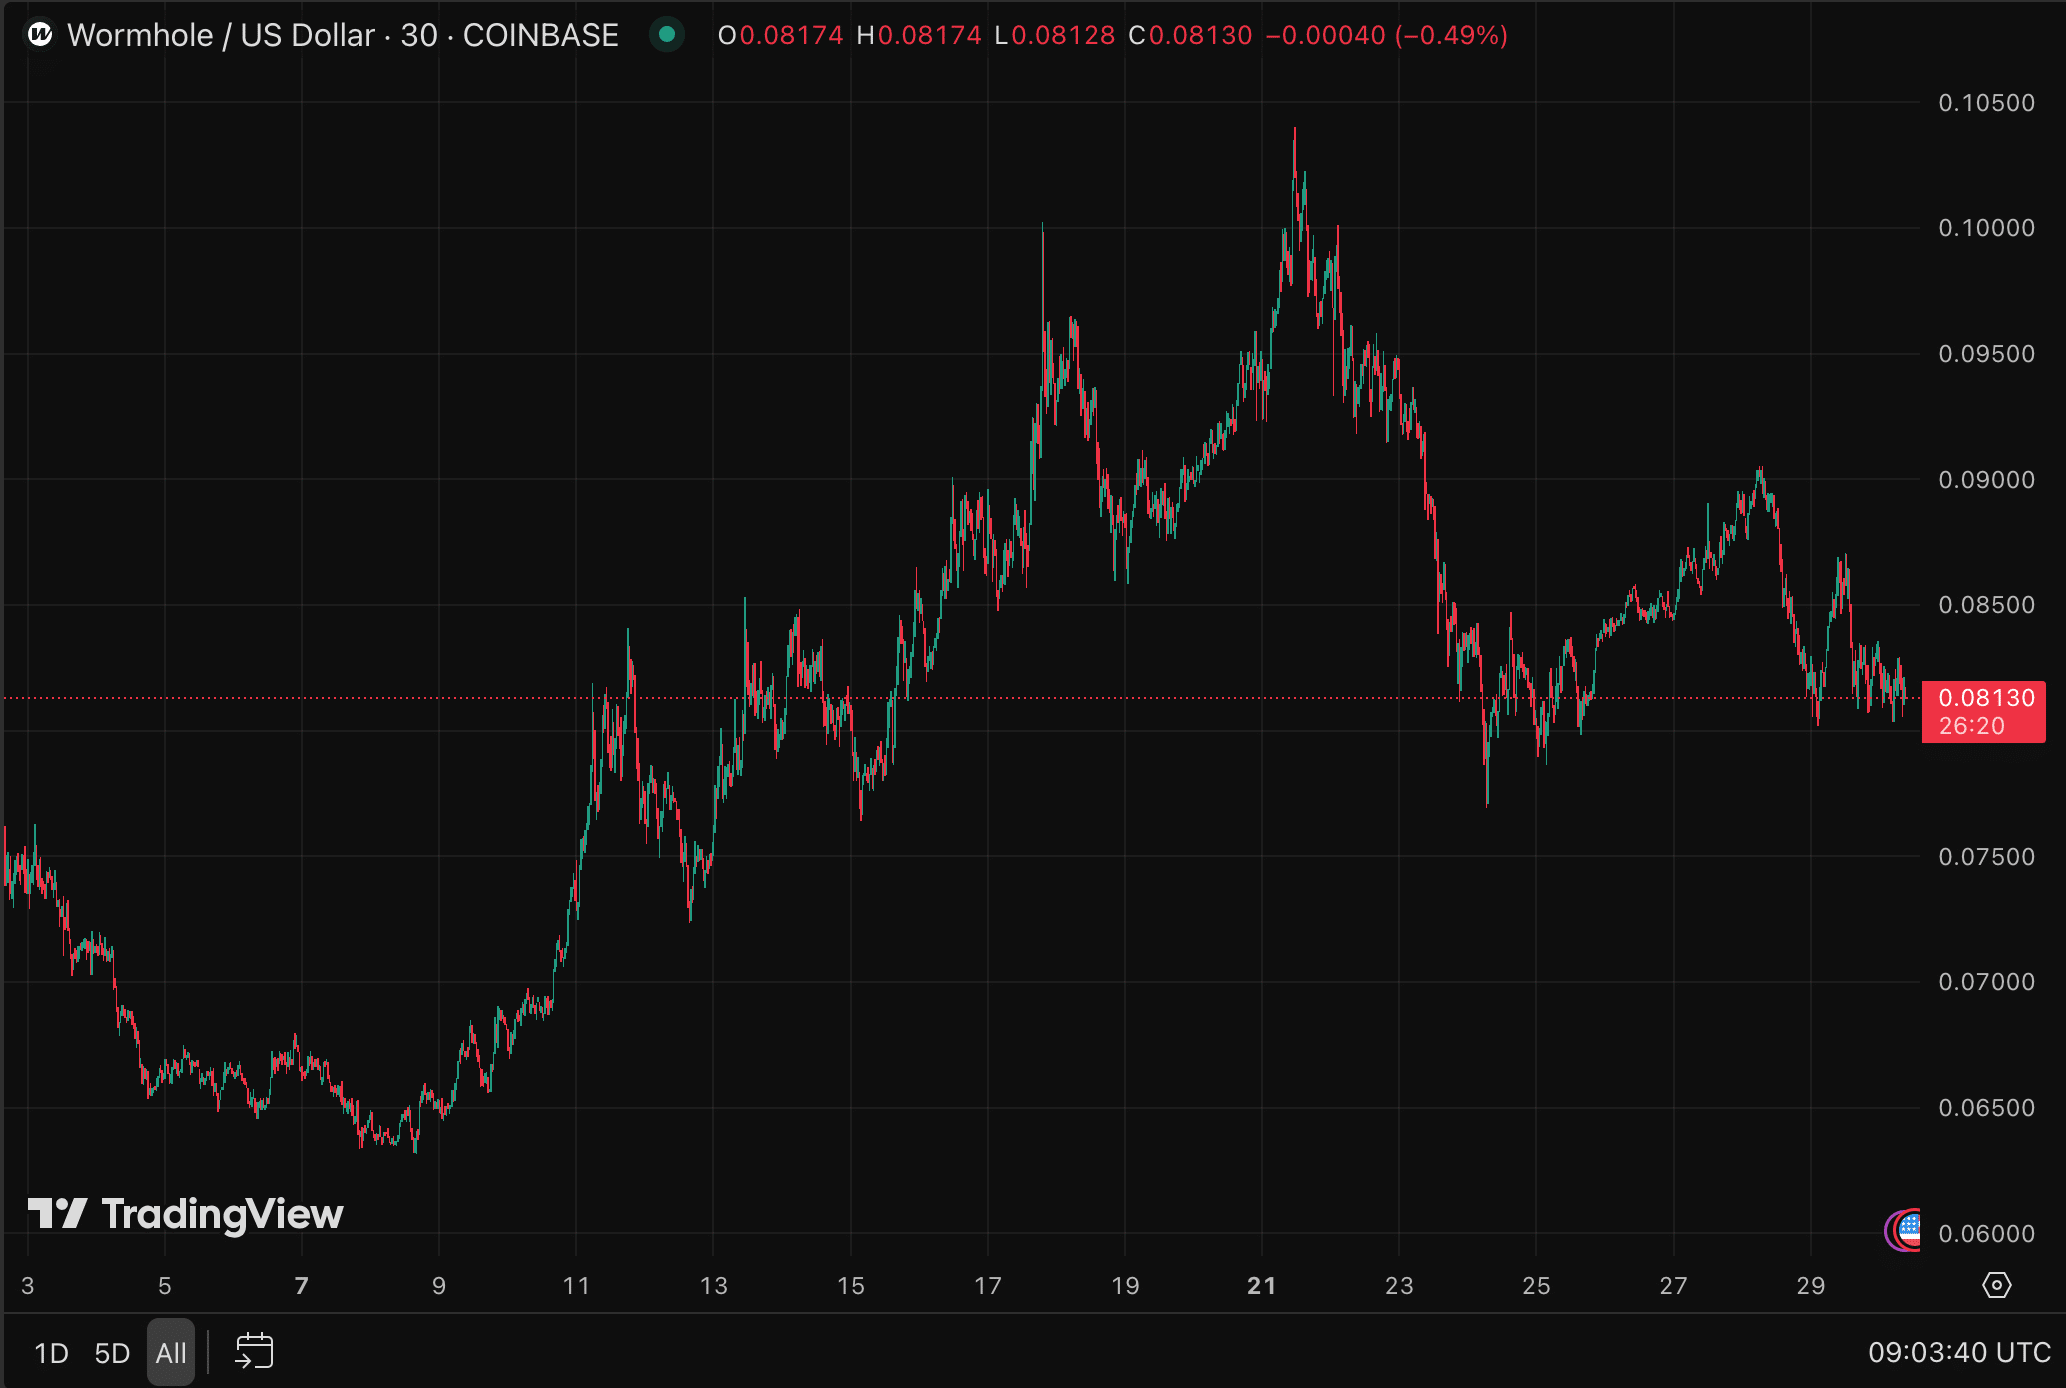The width and height of the screenshot is (2066, 1388).
Task: Click the 0.07000 price axis label
Action: tap(1986, 982)
